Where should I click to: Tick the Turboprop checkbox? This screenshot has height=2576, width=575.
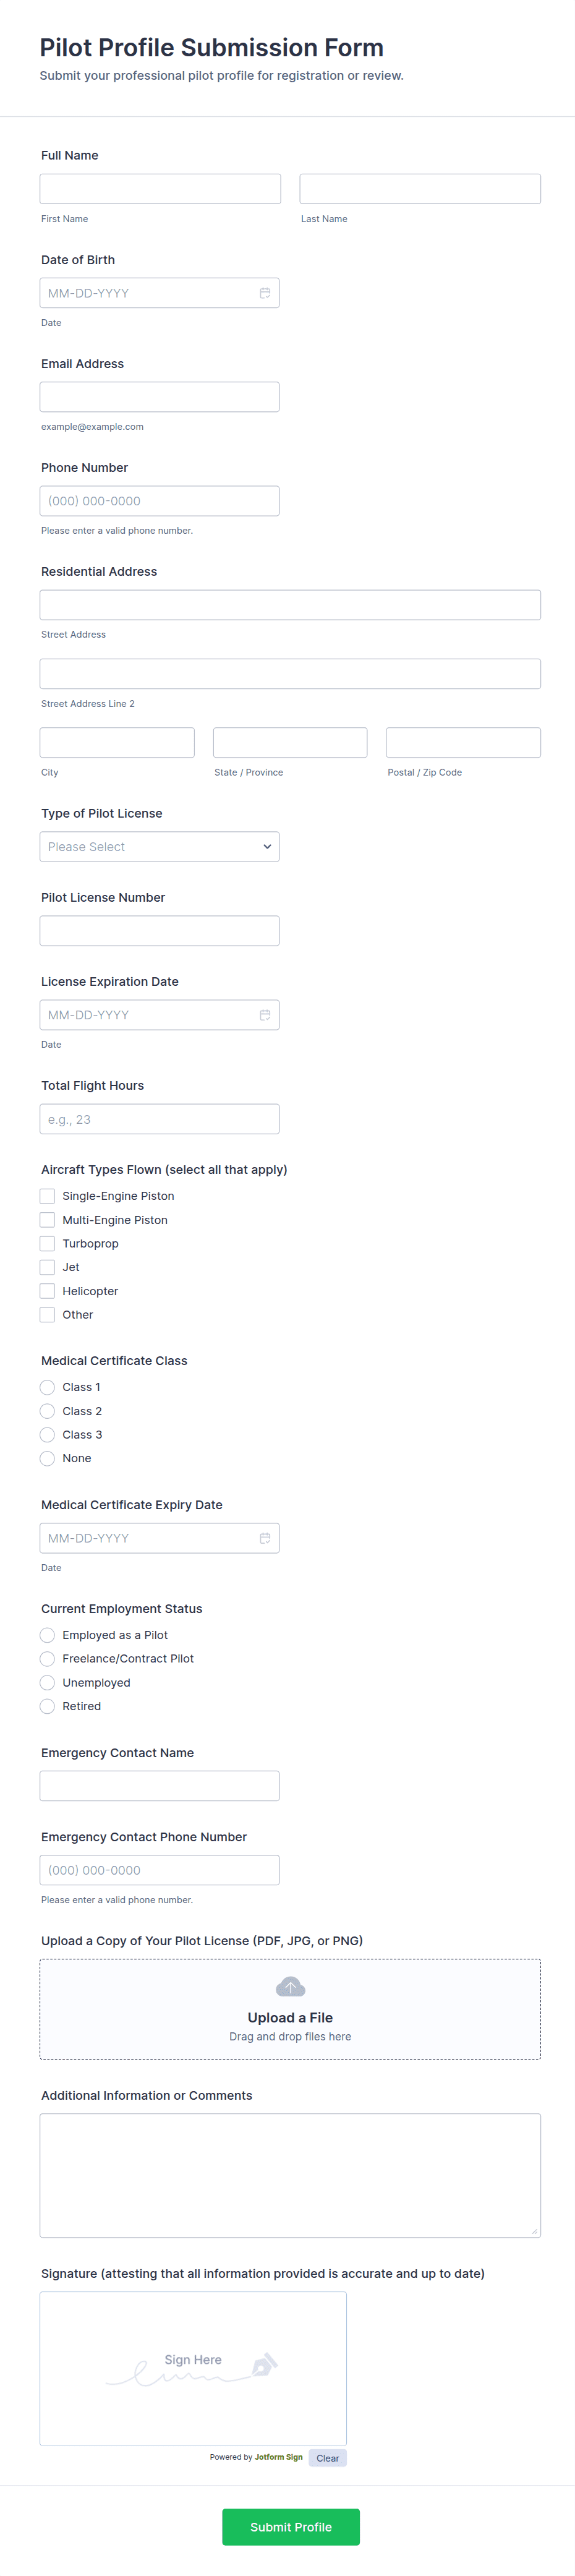47,1243
